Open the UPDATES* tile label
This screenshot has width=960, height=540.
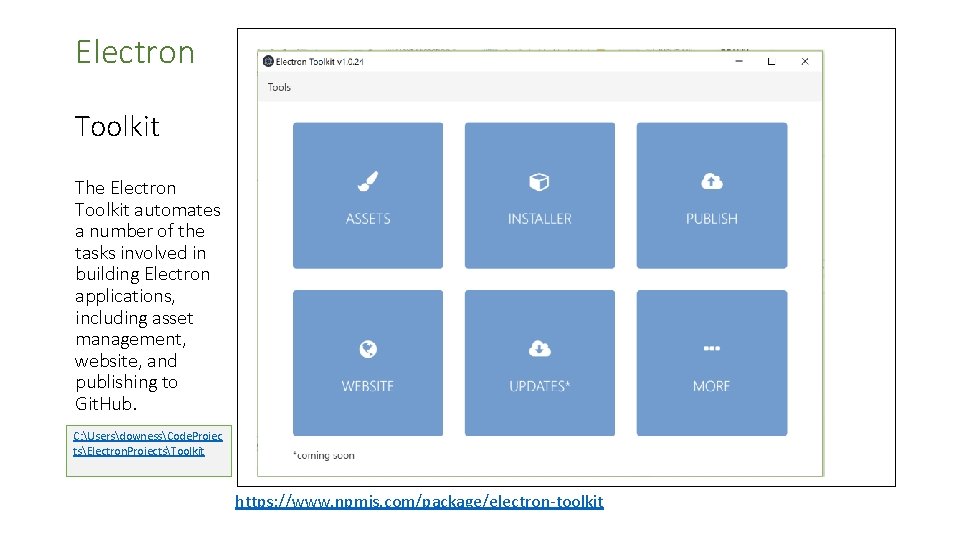click(539, 386)
